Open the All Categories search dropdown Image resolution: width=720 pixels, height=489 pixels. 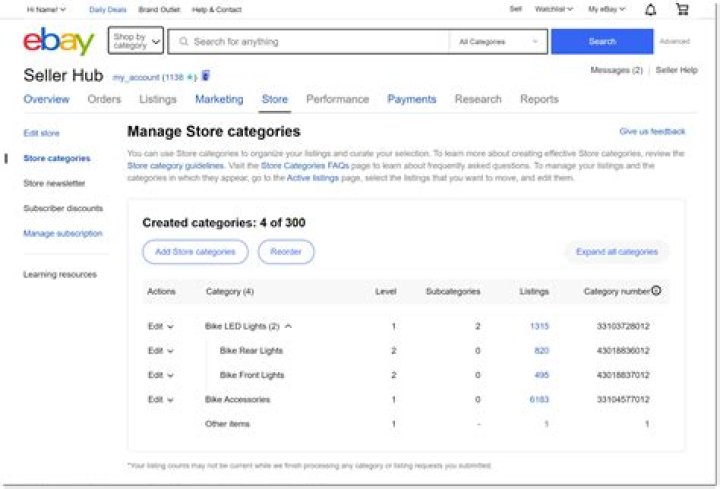(497, 42)
